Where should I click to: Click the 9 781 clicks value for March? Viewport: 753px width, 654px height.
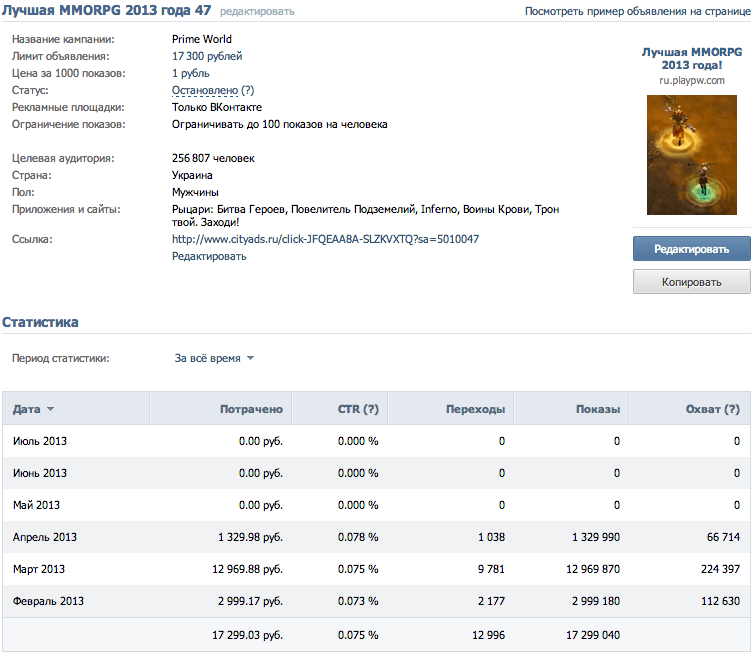tap(491, 569)
